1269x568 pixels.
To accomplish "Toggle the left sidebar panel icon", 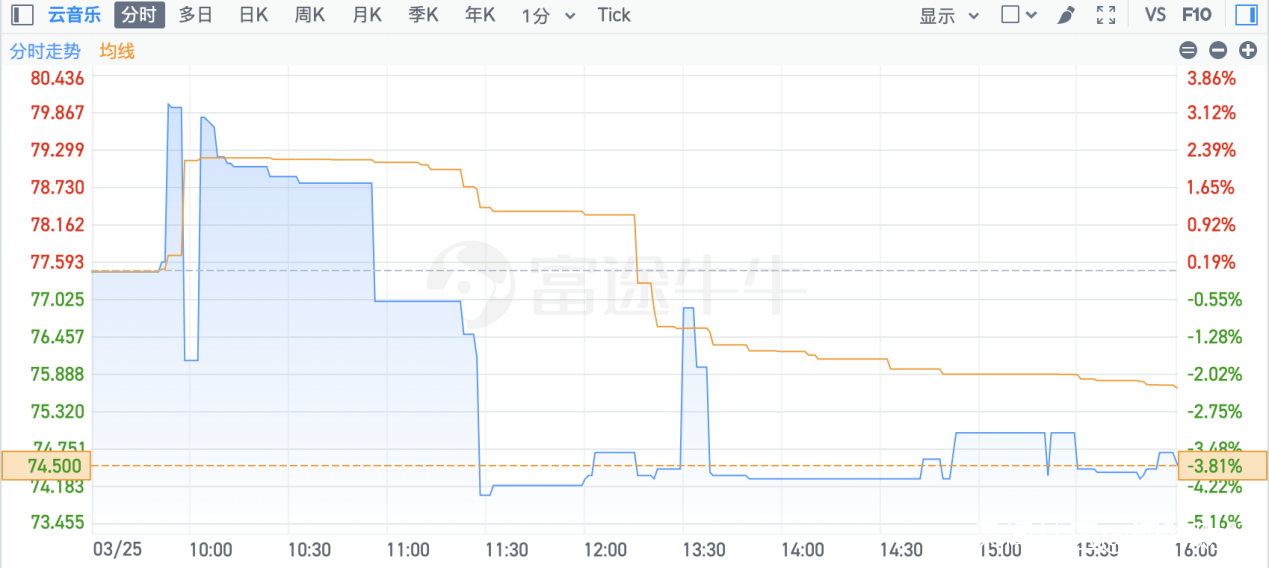I will (x=23, y=15).
